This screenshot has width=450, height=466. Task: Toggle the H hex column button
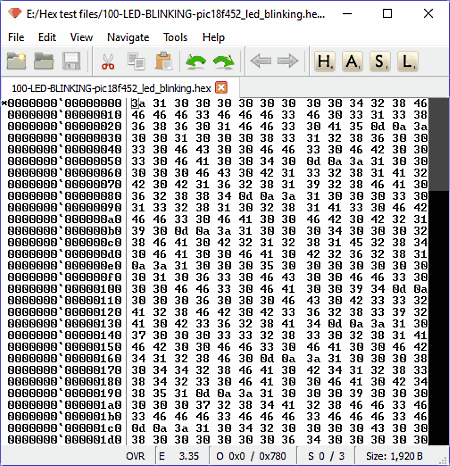(x=325, y=61)
